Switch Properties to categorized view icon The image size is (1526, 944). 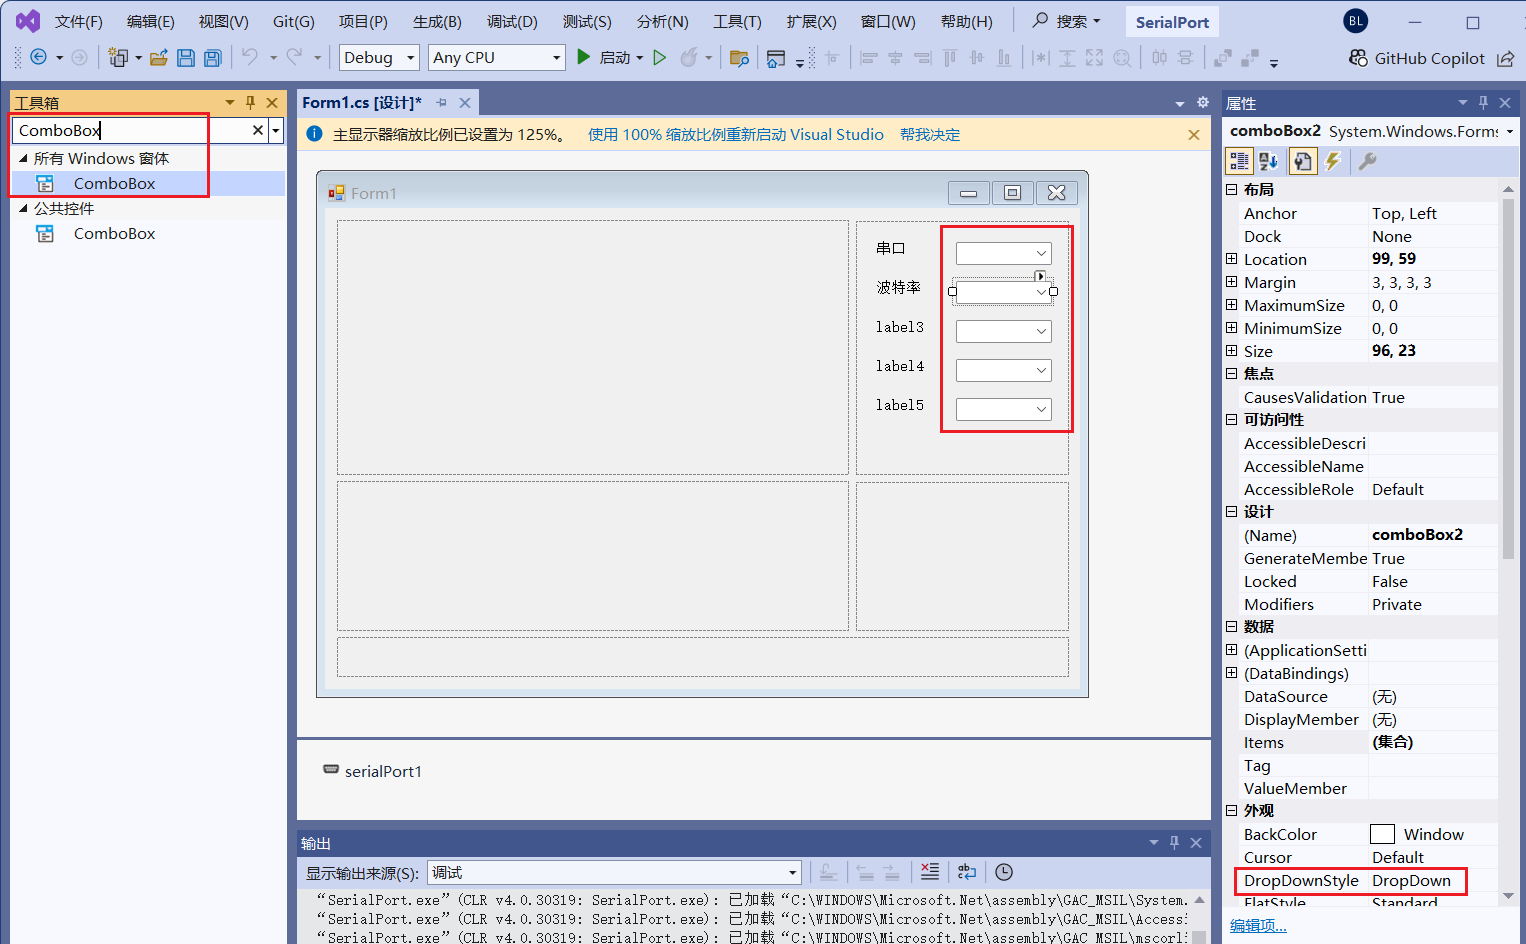click(x=1239, y=161)
